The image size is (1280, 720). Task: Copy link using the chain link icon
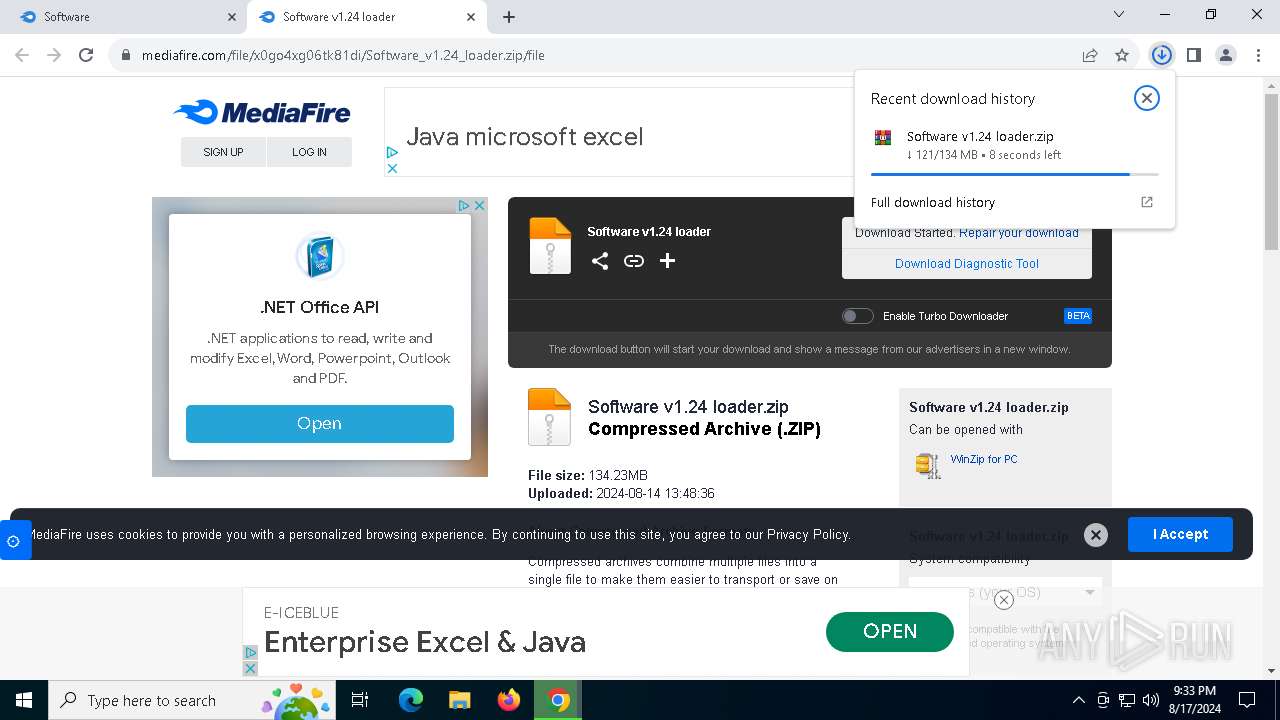point(634,261)
